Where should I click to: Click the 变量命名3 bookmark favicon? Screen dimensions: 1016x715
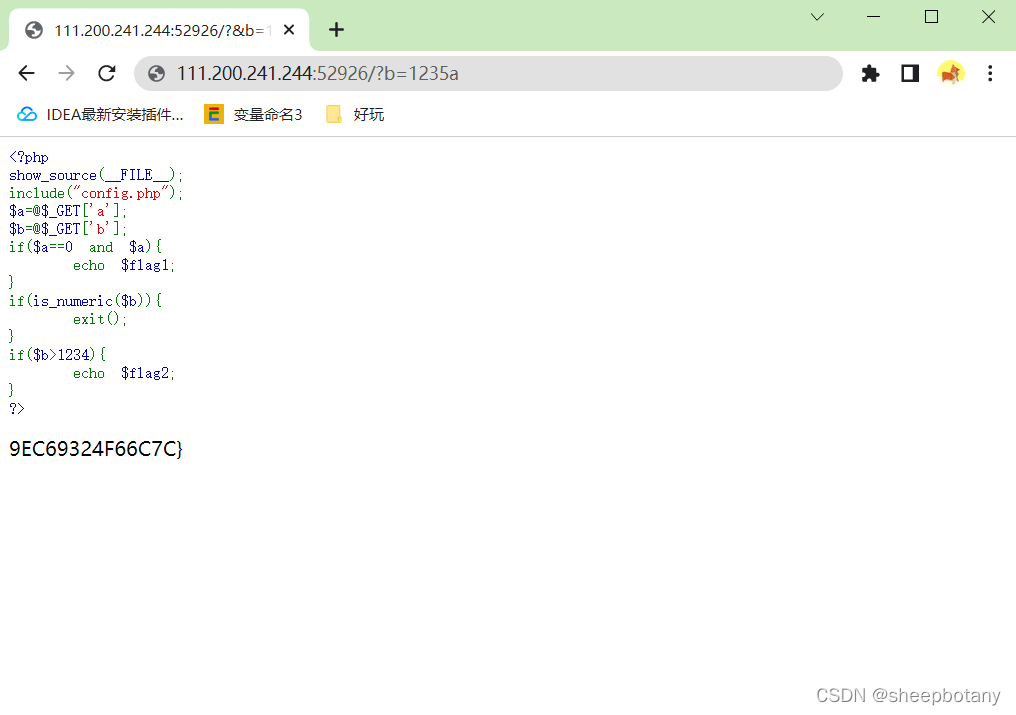[214, 115]
